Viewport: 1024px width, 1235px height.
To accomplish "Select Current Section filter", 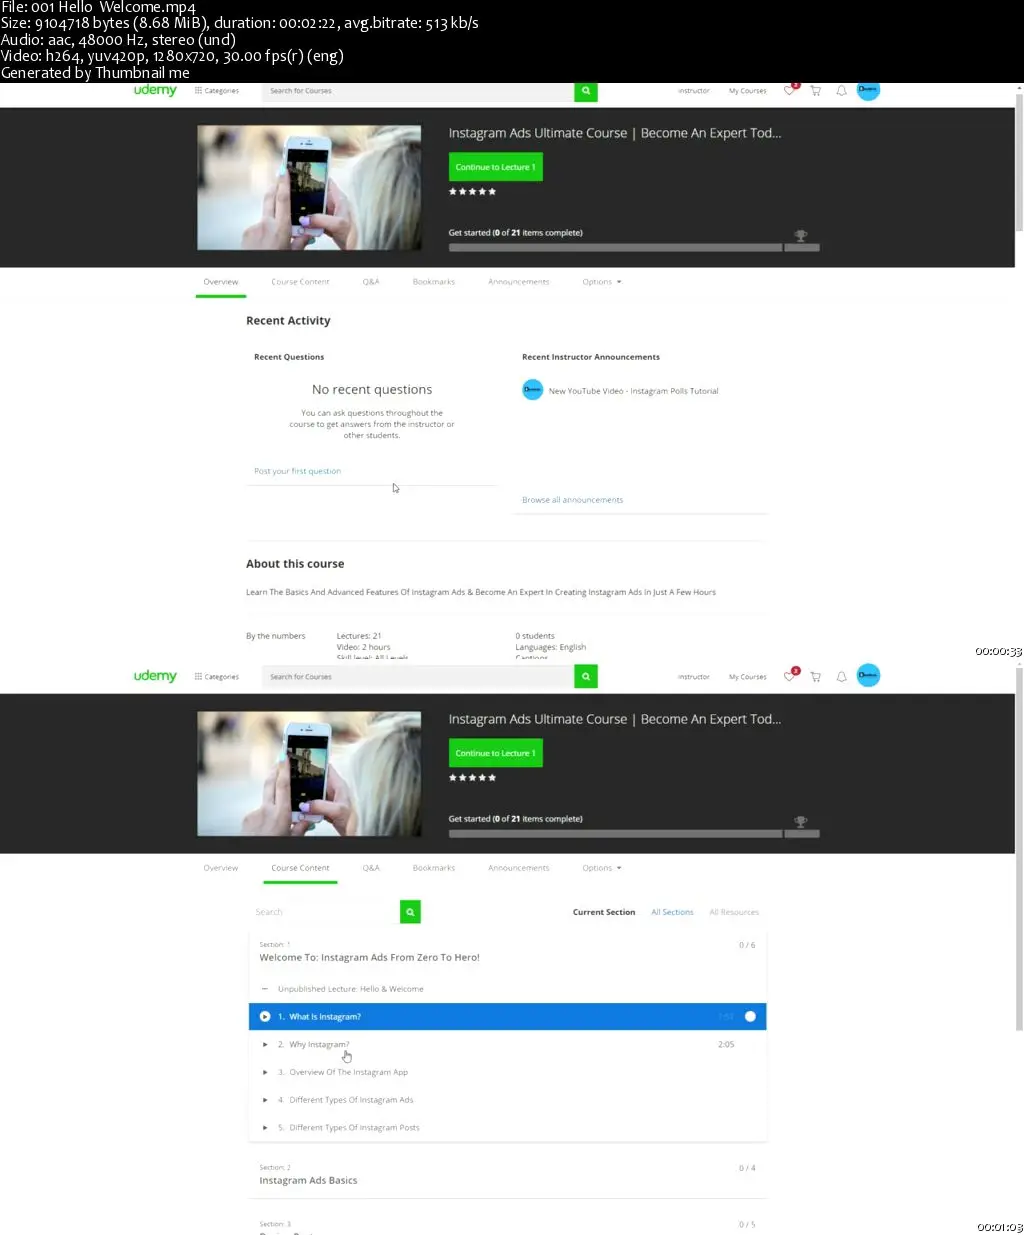I will (604, 912).
